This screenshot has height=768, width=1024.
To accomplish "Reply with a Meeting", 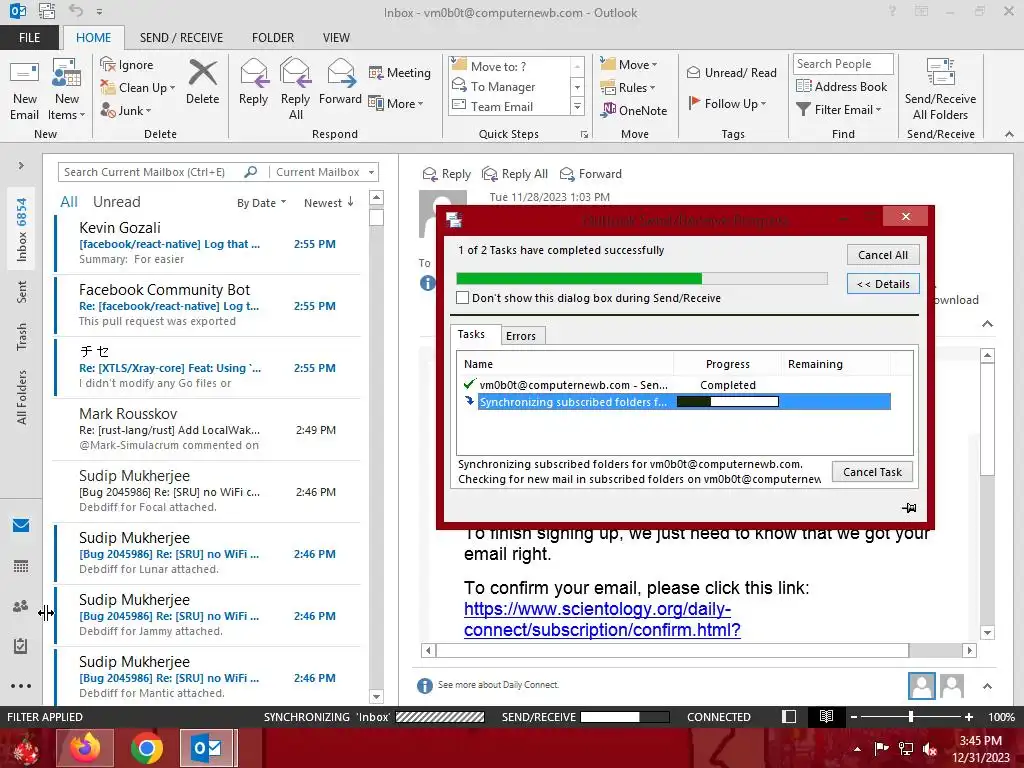I will (400, 72).
